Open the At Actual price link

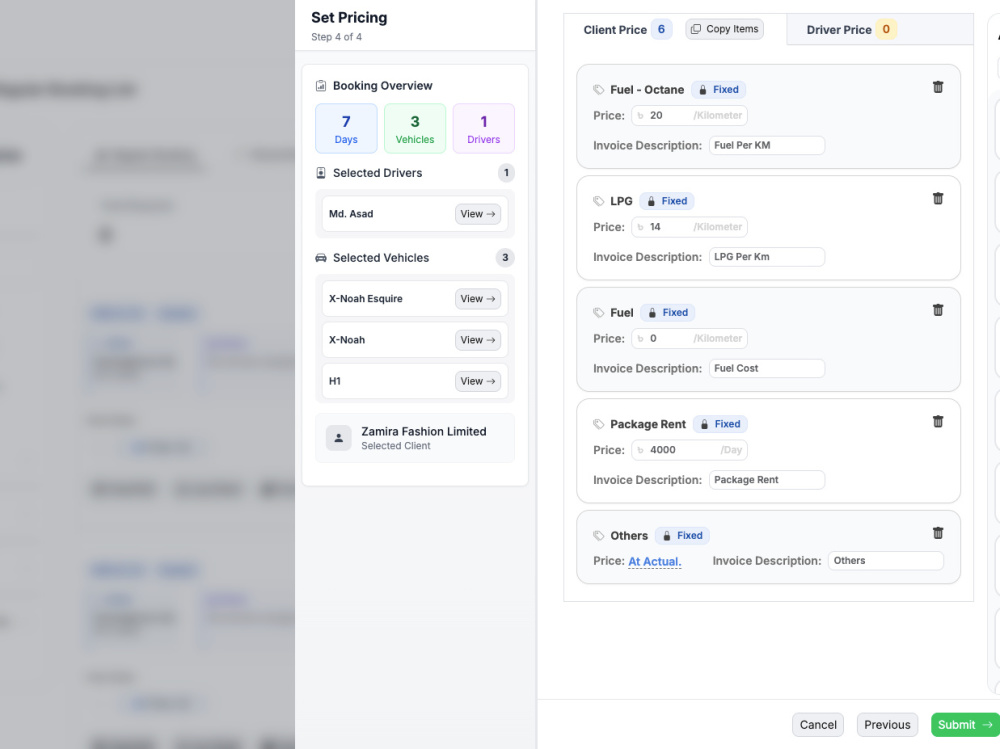(654, 561)
